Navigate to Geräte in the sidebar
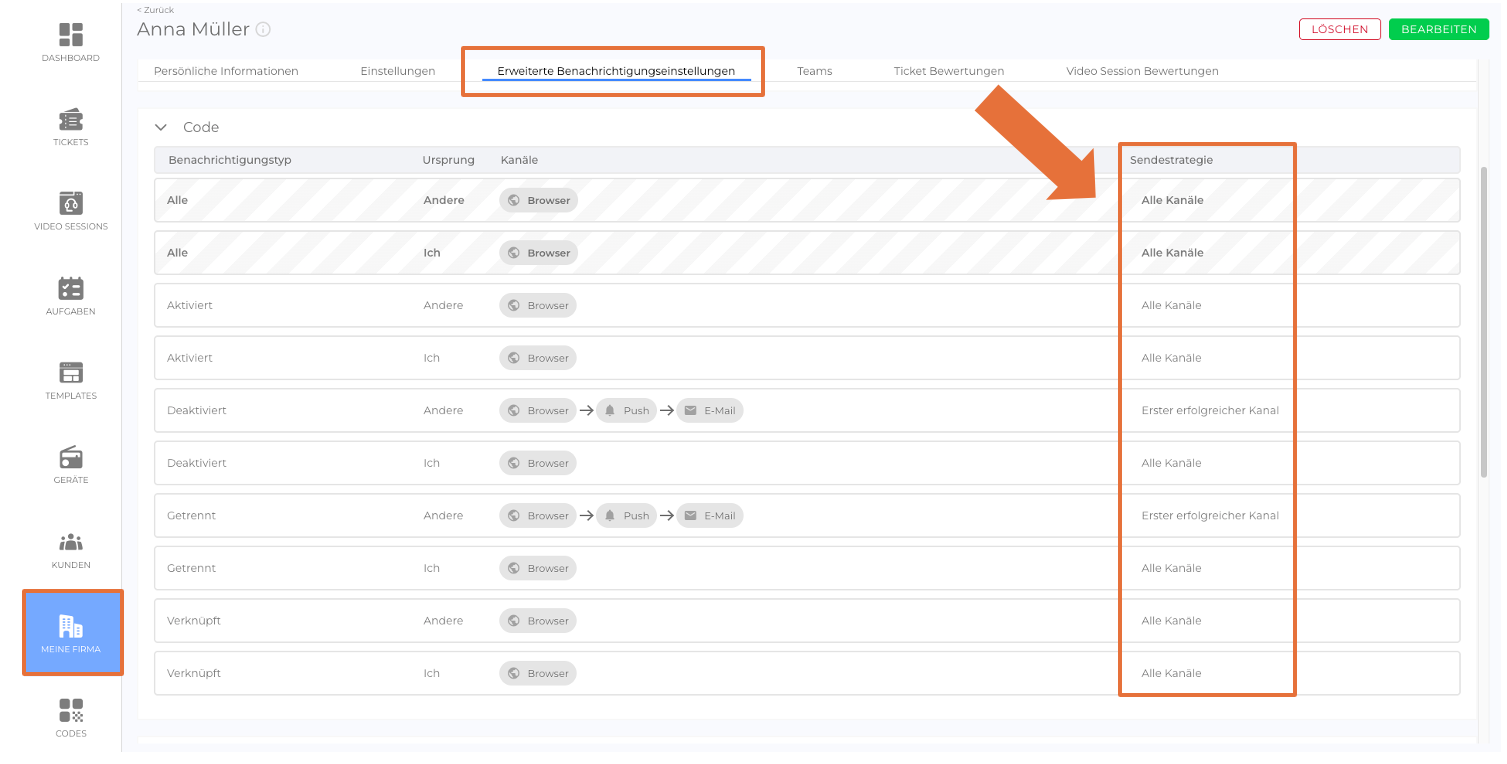1507x764 pixels. click(71, 458)
